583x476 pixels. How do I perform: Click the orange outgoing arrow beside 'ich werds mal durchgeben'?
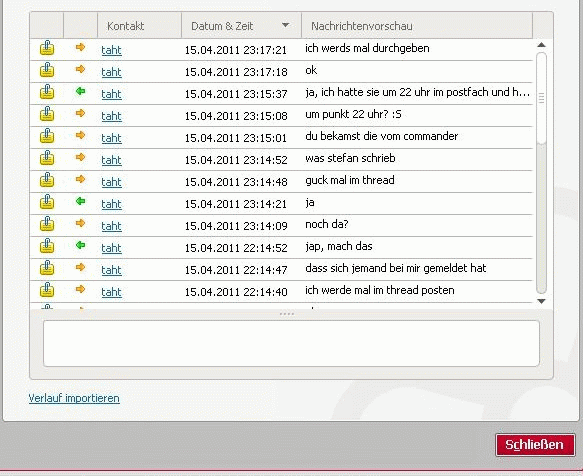pyautogui.click(x=80, y=47)
